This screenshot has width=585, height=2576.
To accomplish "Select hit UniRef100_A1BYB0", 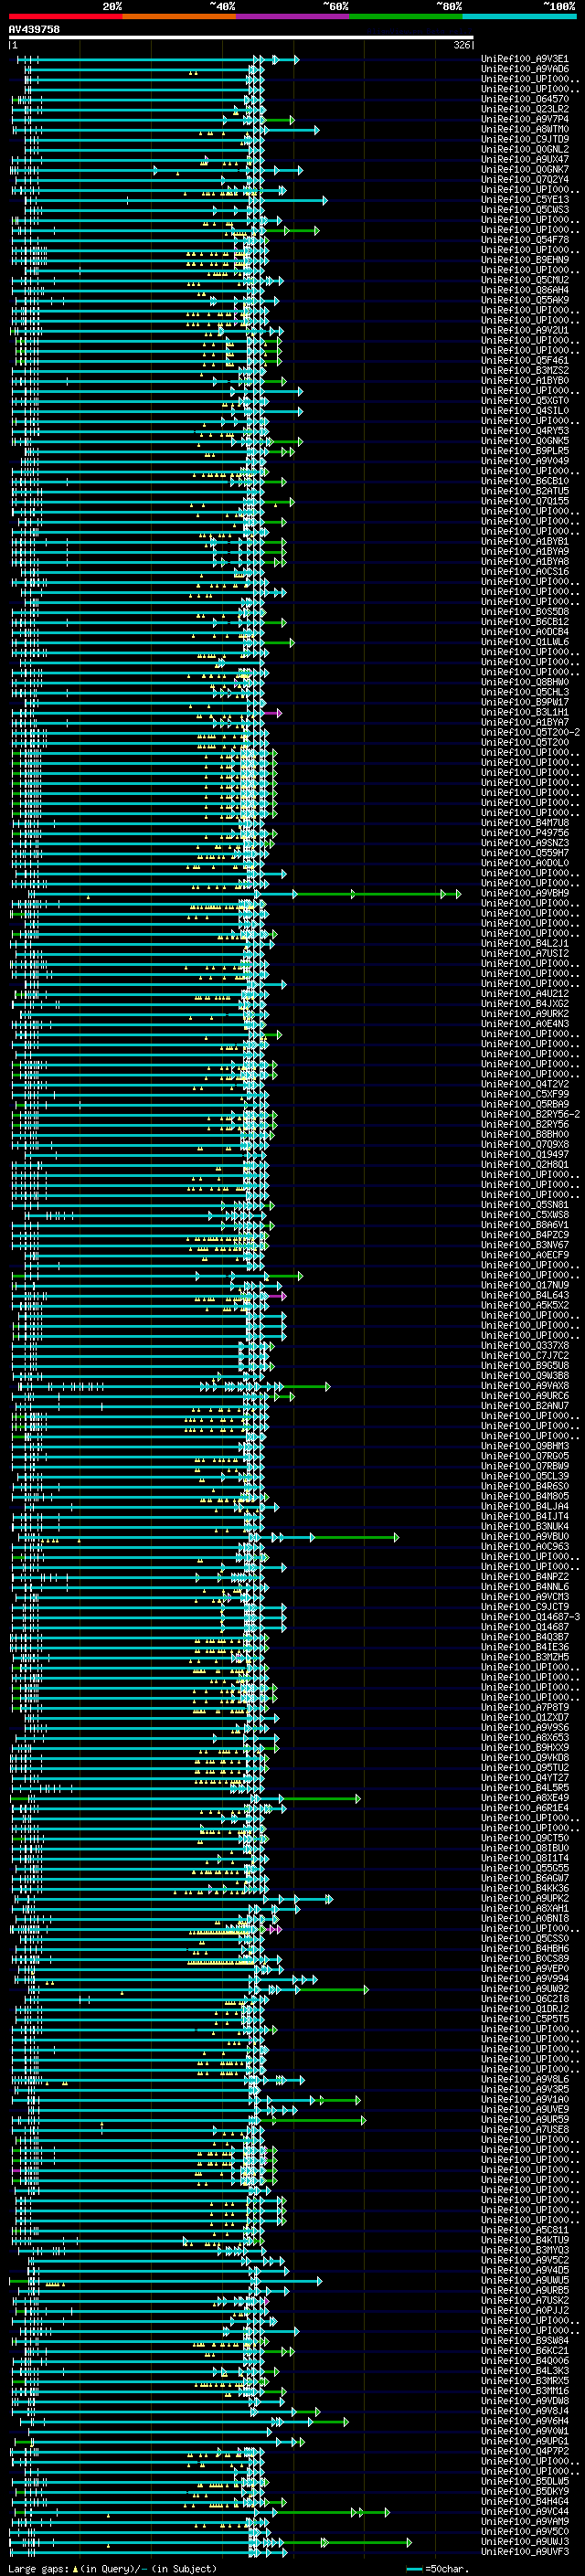I will [x=524, y=380].
